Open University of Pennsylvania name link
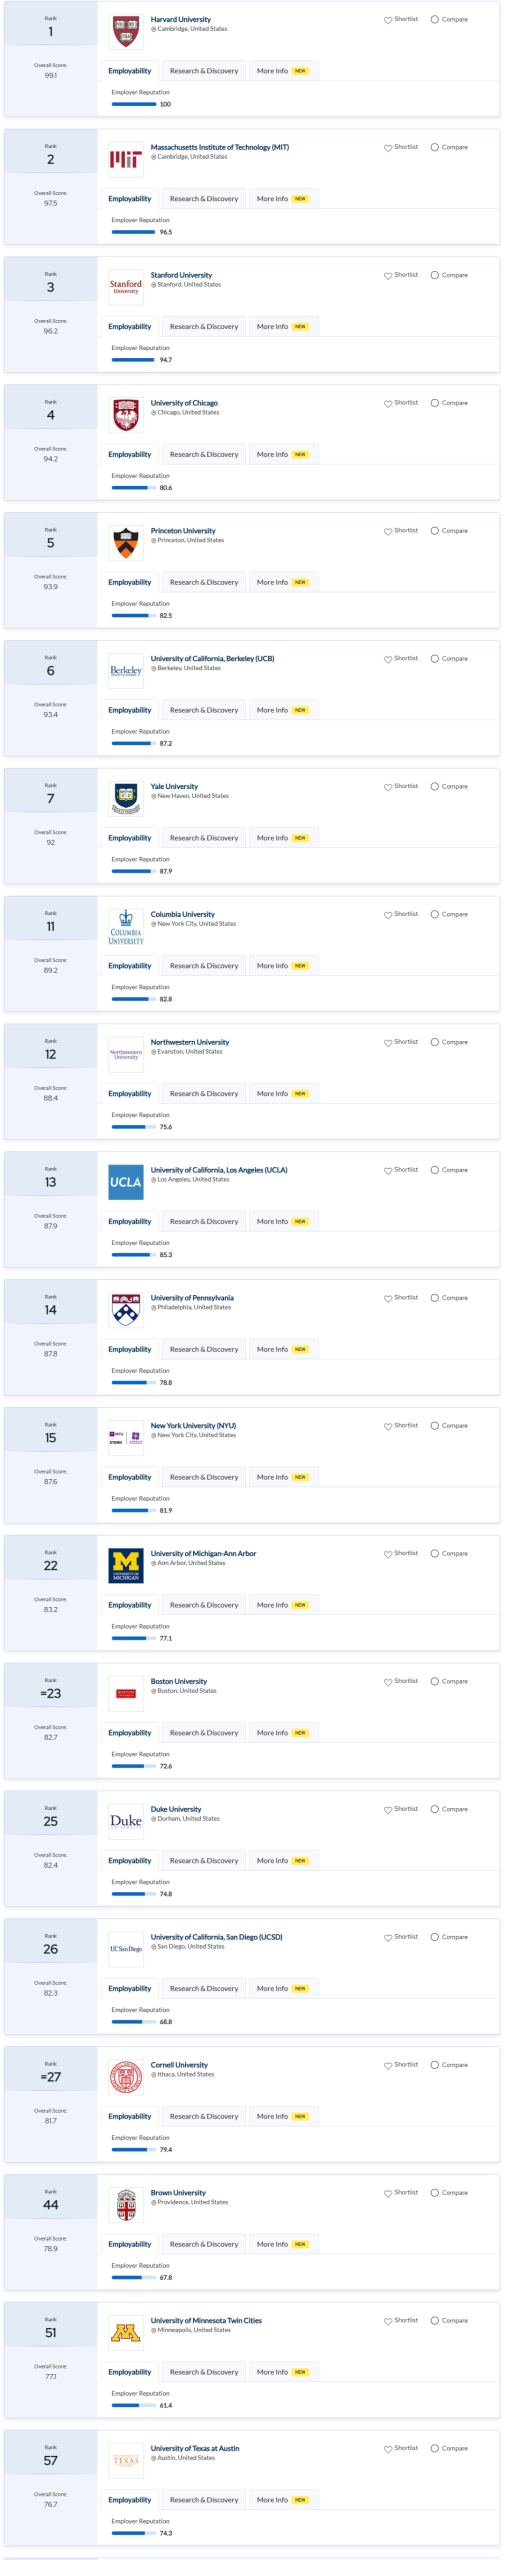Screen dimensions: 506x2560 pyautogui.click(x=192, y=1298)
